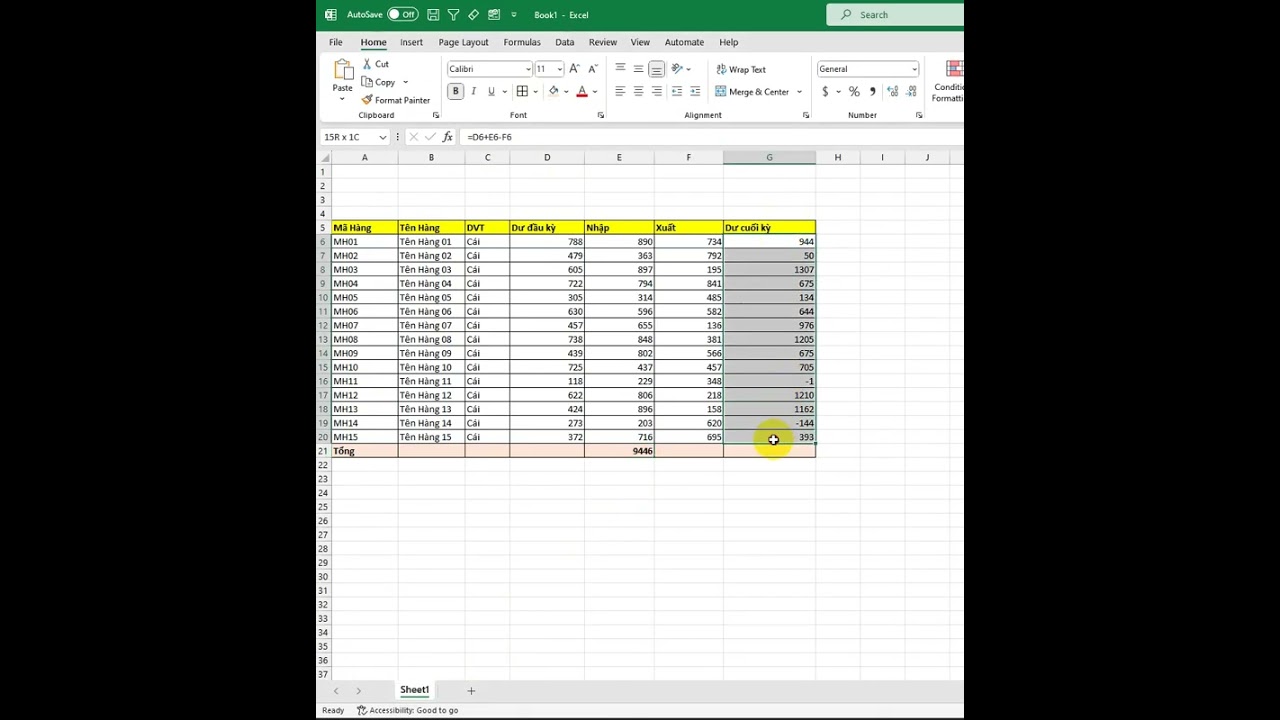The height and width of the screenshot is (720, 1280).
Task: Click Increase Decimal icon
Action: [893, 91]
